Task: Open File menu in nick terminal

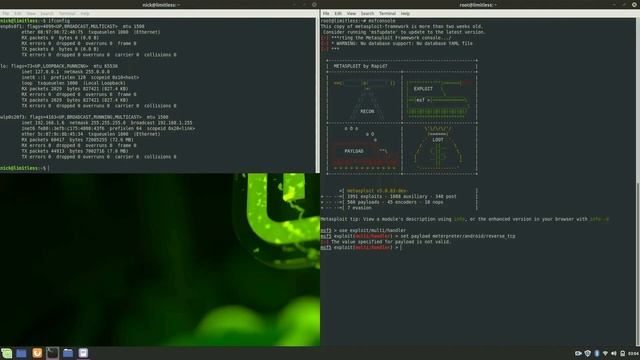Action: point(6,13)
